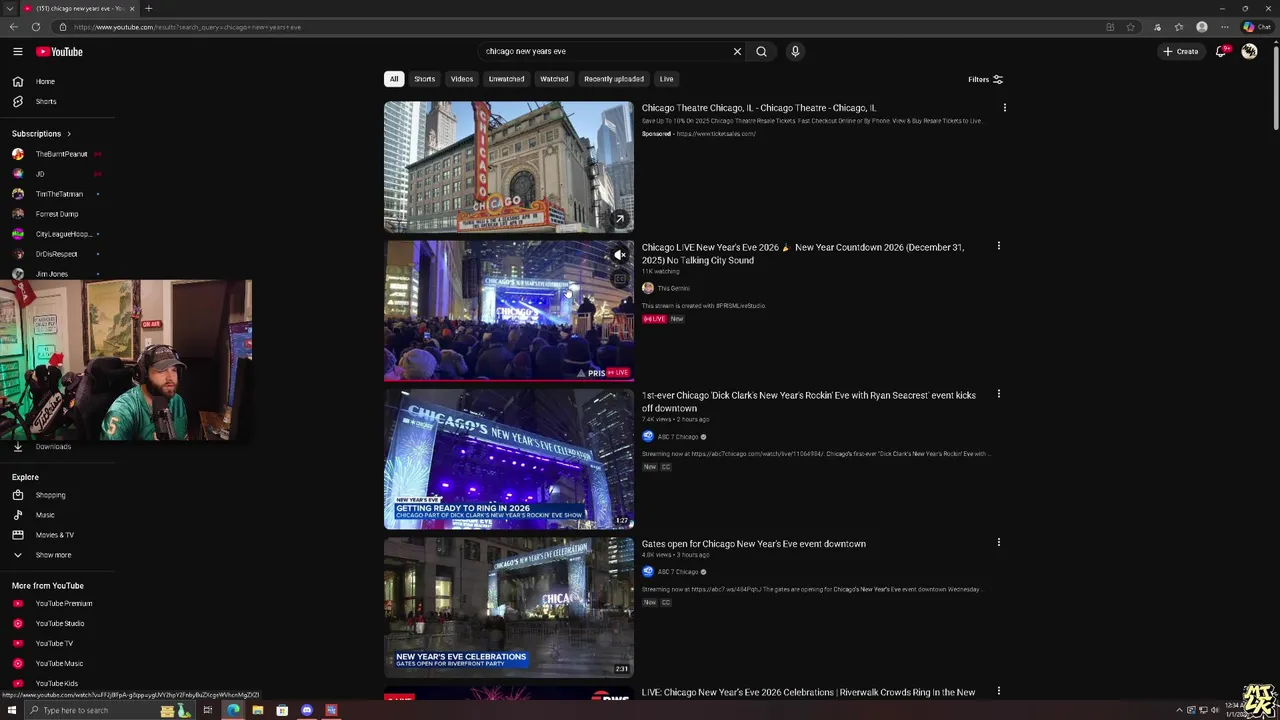
Task: Start voice search with microphone icon
Action: [795, 51]
